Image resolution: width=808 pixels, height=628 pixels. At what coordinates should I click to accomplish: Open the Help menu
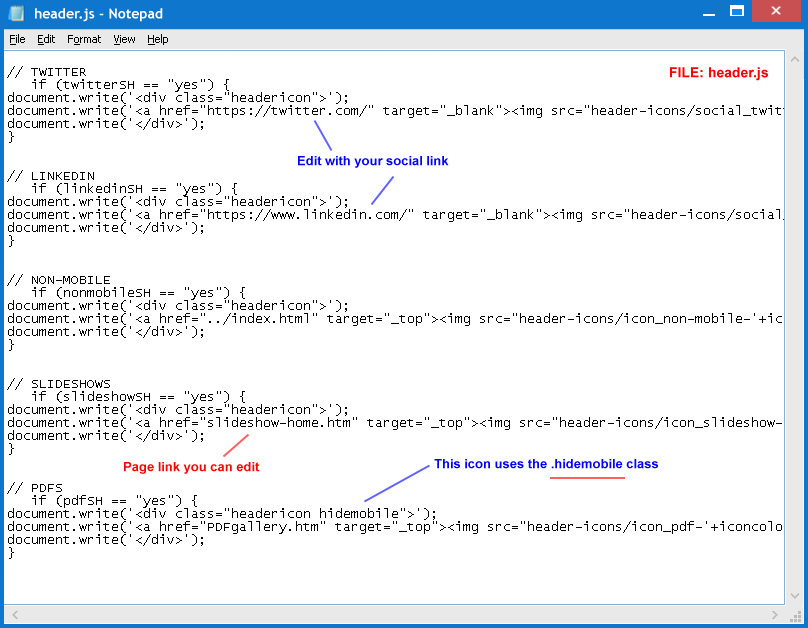coord(158,39)
